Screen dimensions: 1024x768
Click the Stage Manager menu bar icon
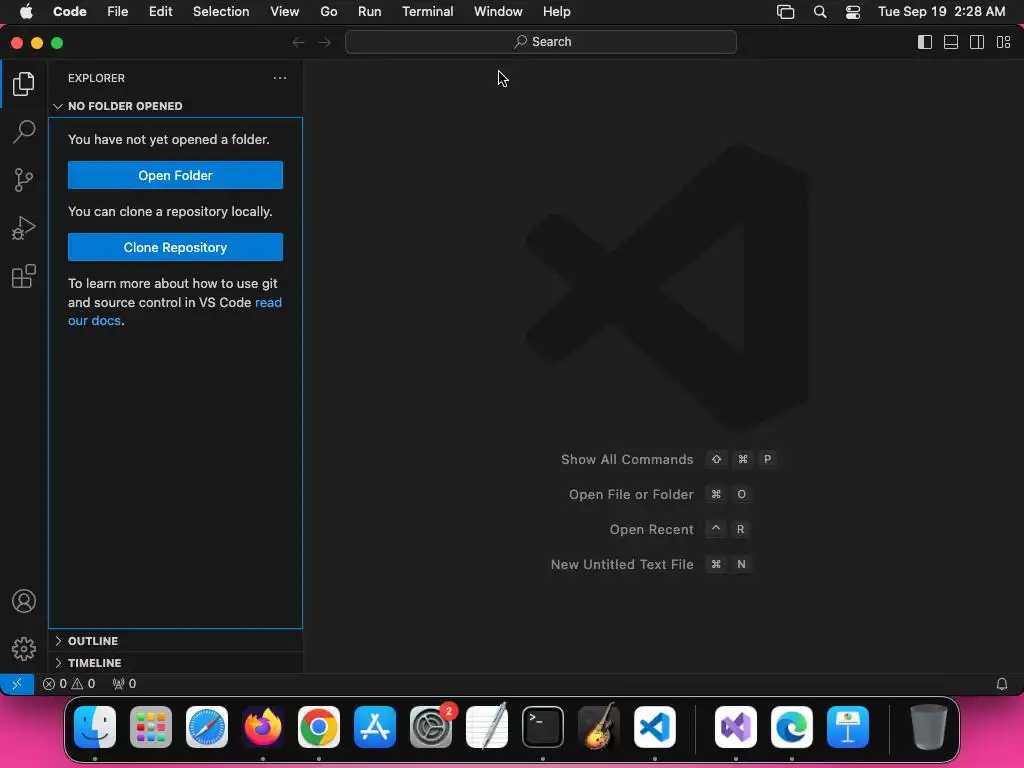pos(785,12)
